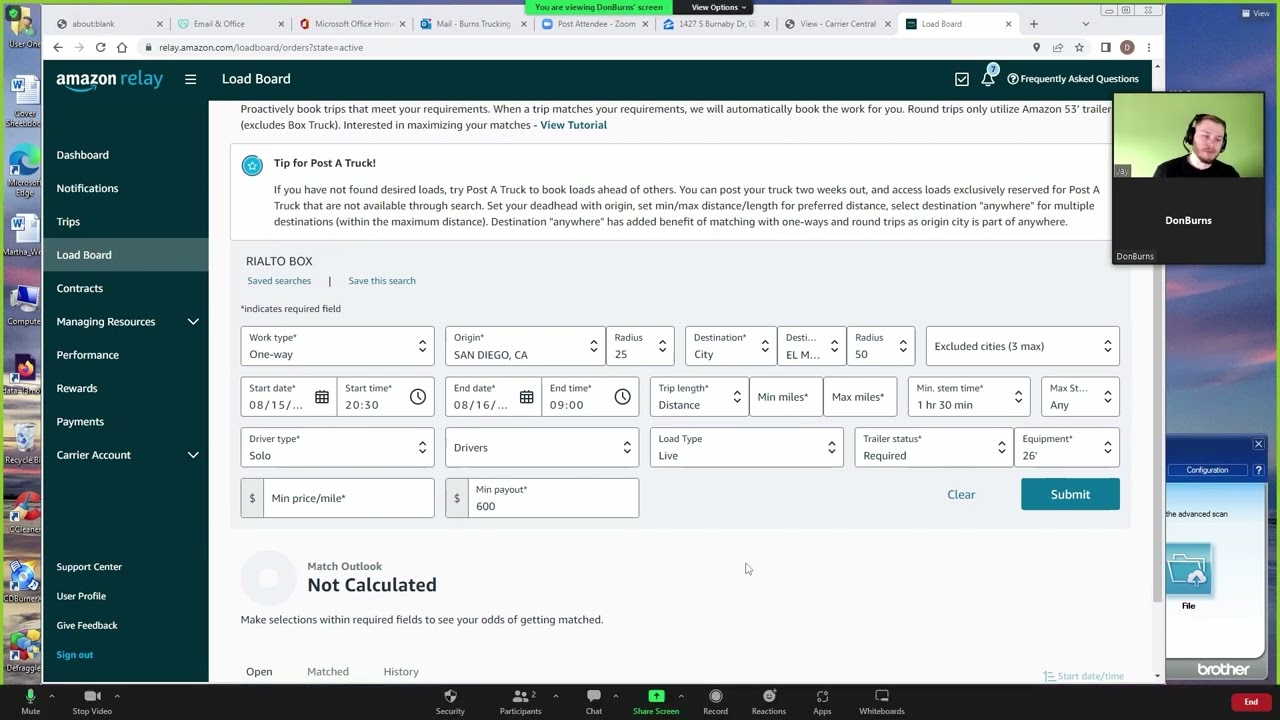
Task: Open the checklist icon in header
Action: tap(962, 79)
